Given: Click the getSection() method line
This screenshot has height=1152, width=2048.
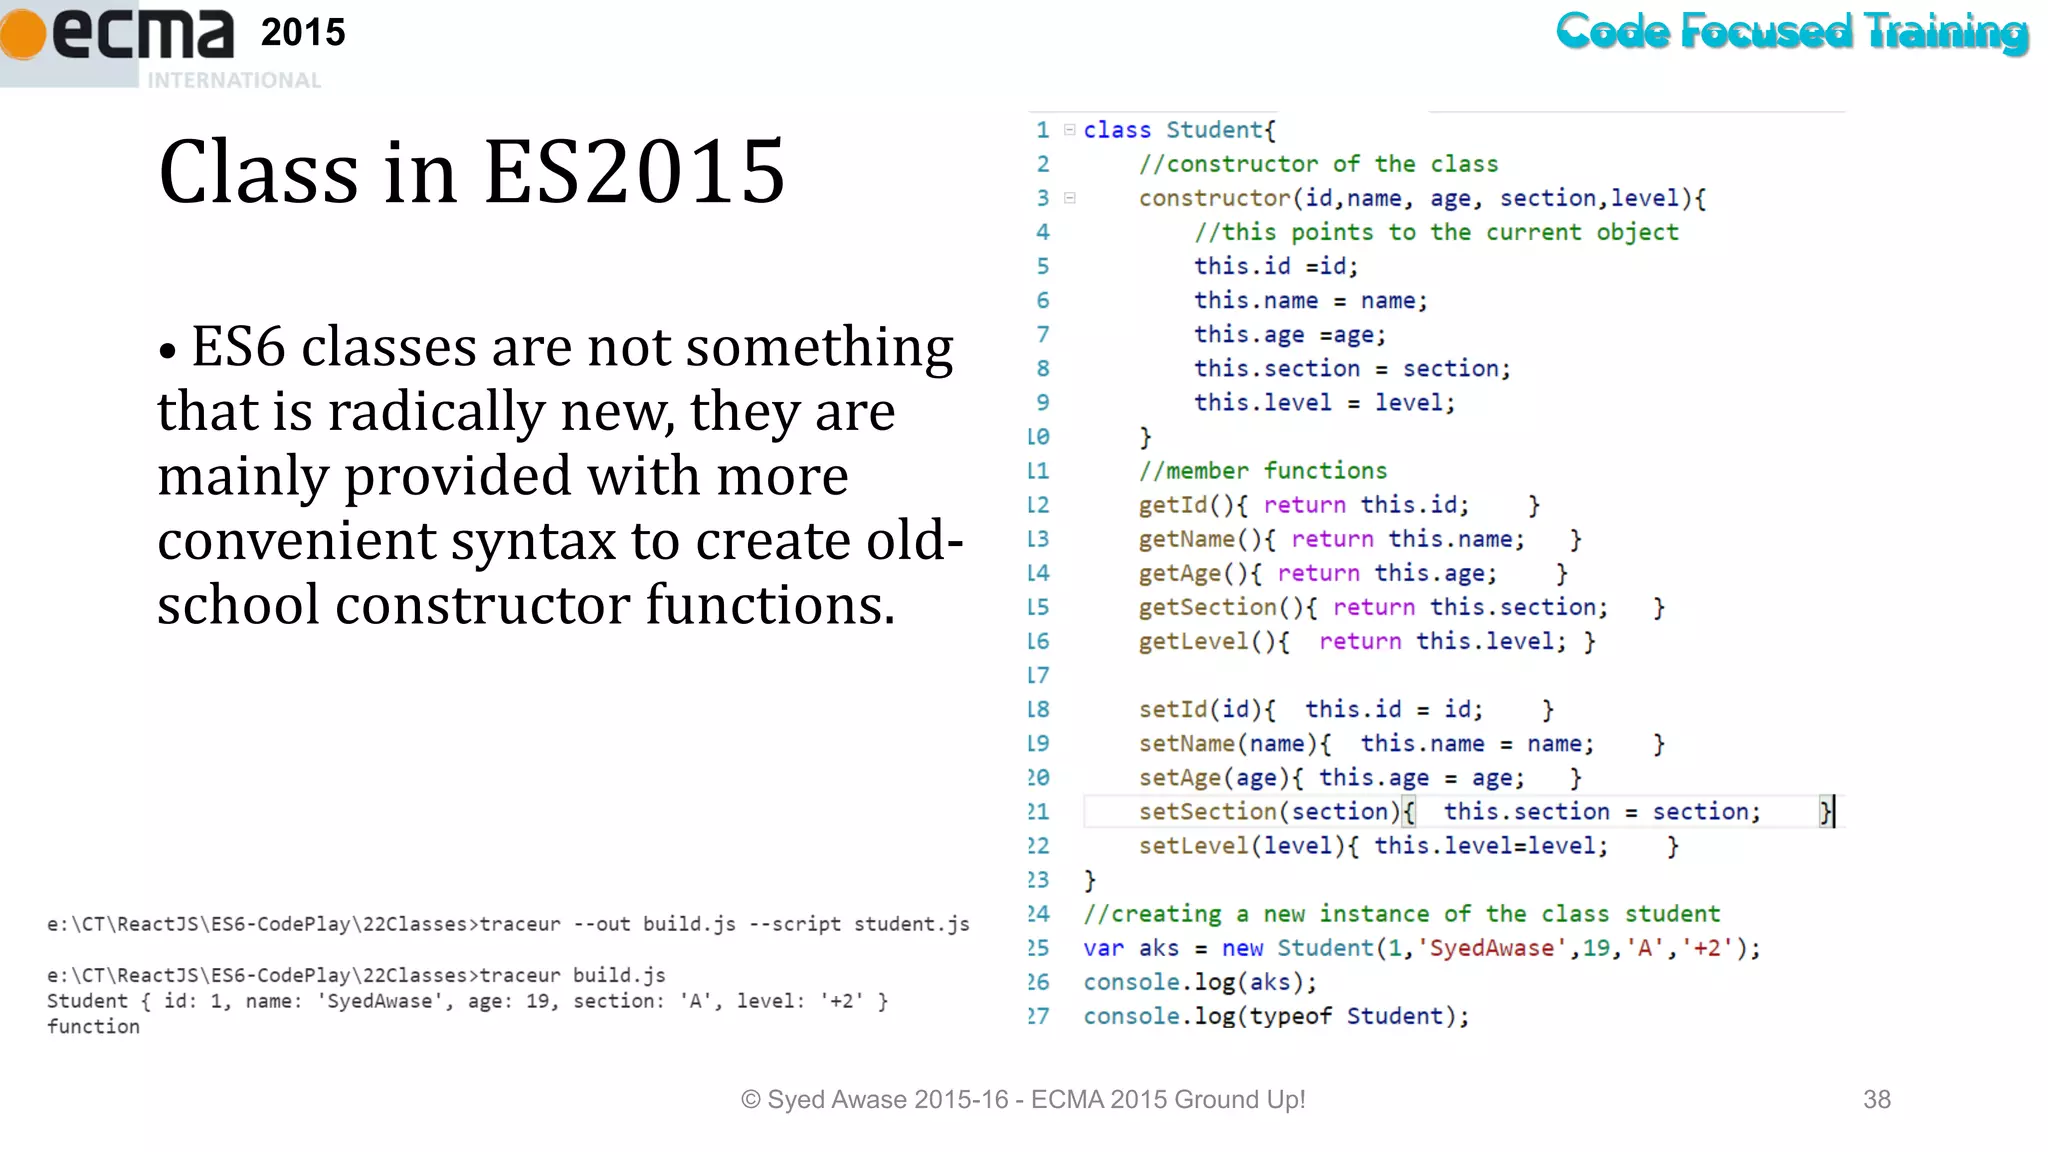Looking at the screenshot, I should (1401, 607).
